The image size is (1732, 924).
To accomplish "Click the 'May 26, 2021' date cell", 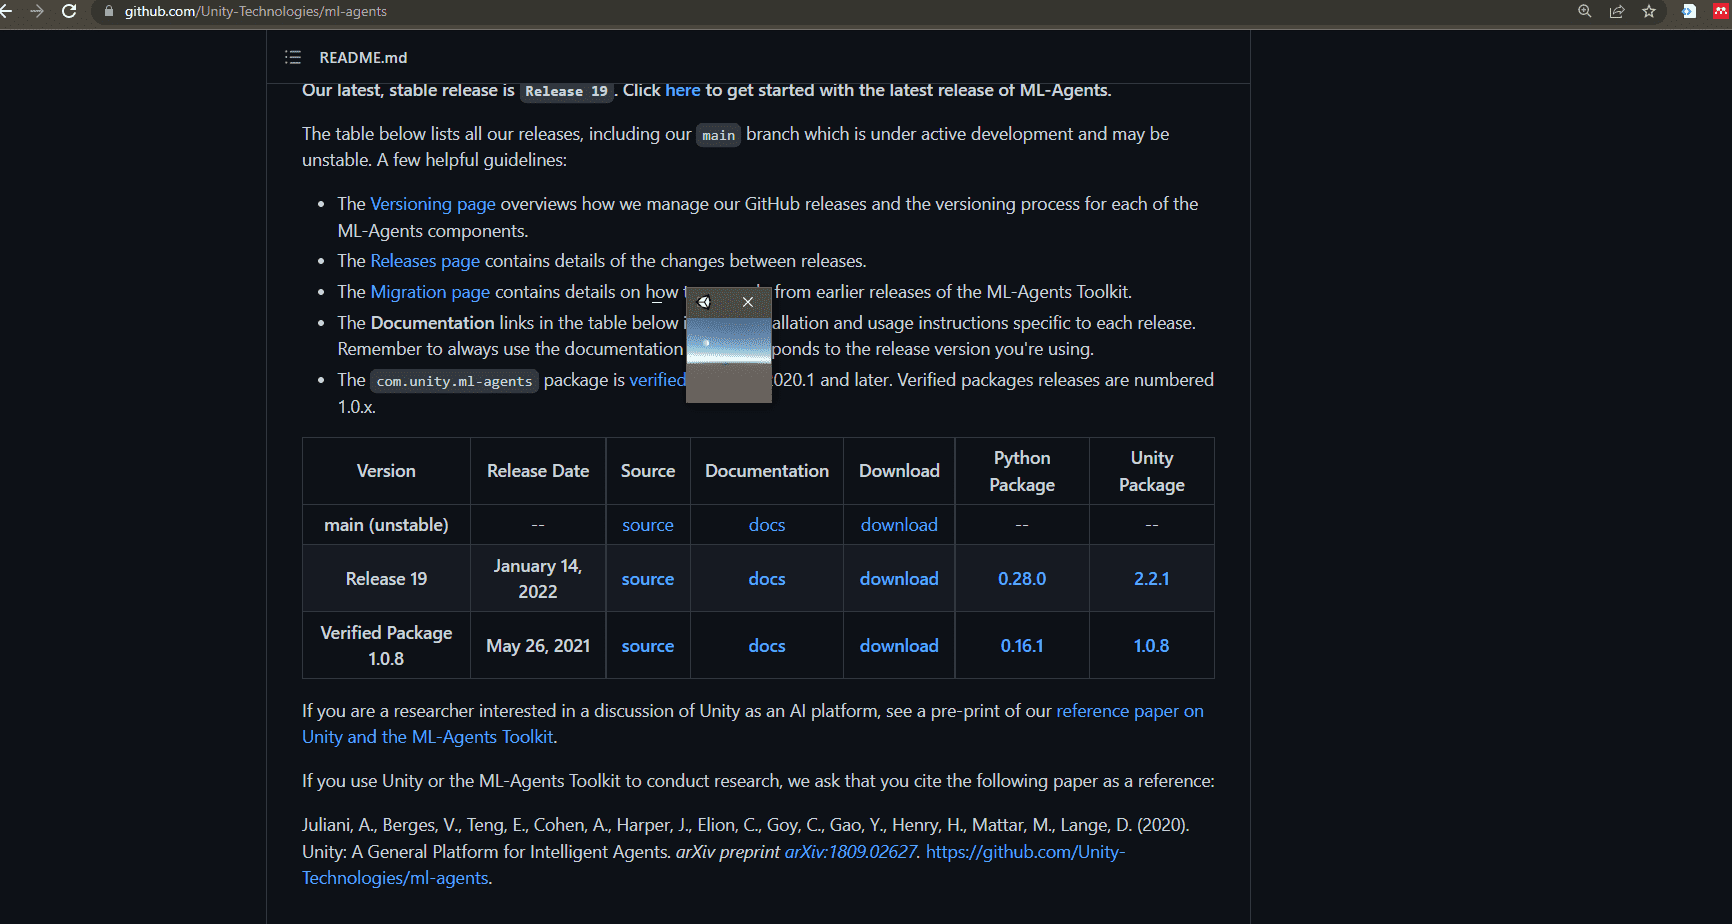I will (538, 646).
